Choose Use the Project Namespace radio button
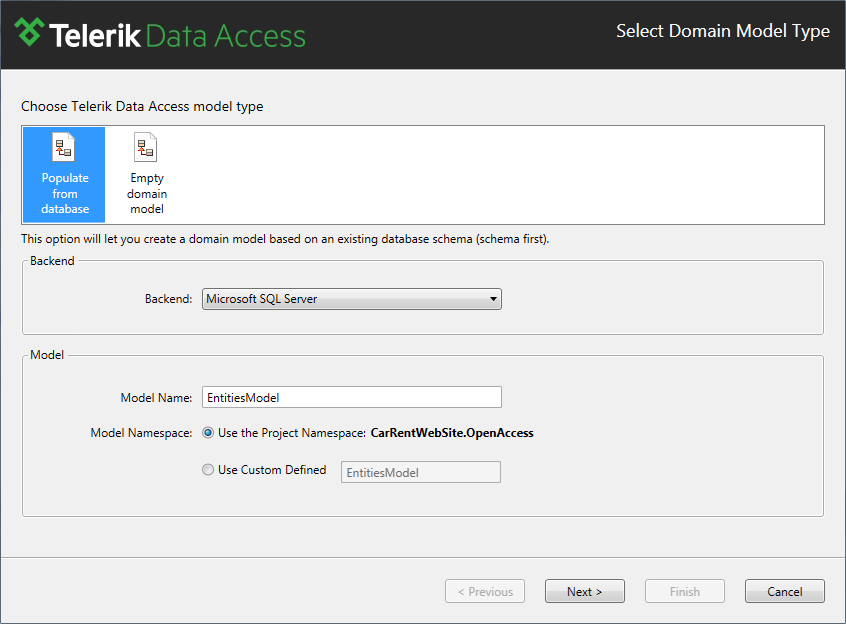 coord(208,433)
